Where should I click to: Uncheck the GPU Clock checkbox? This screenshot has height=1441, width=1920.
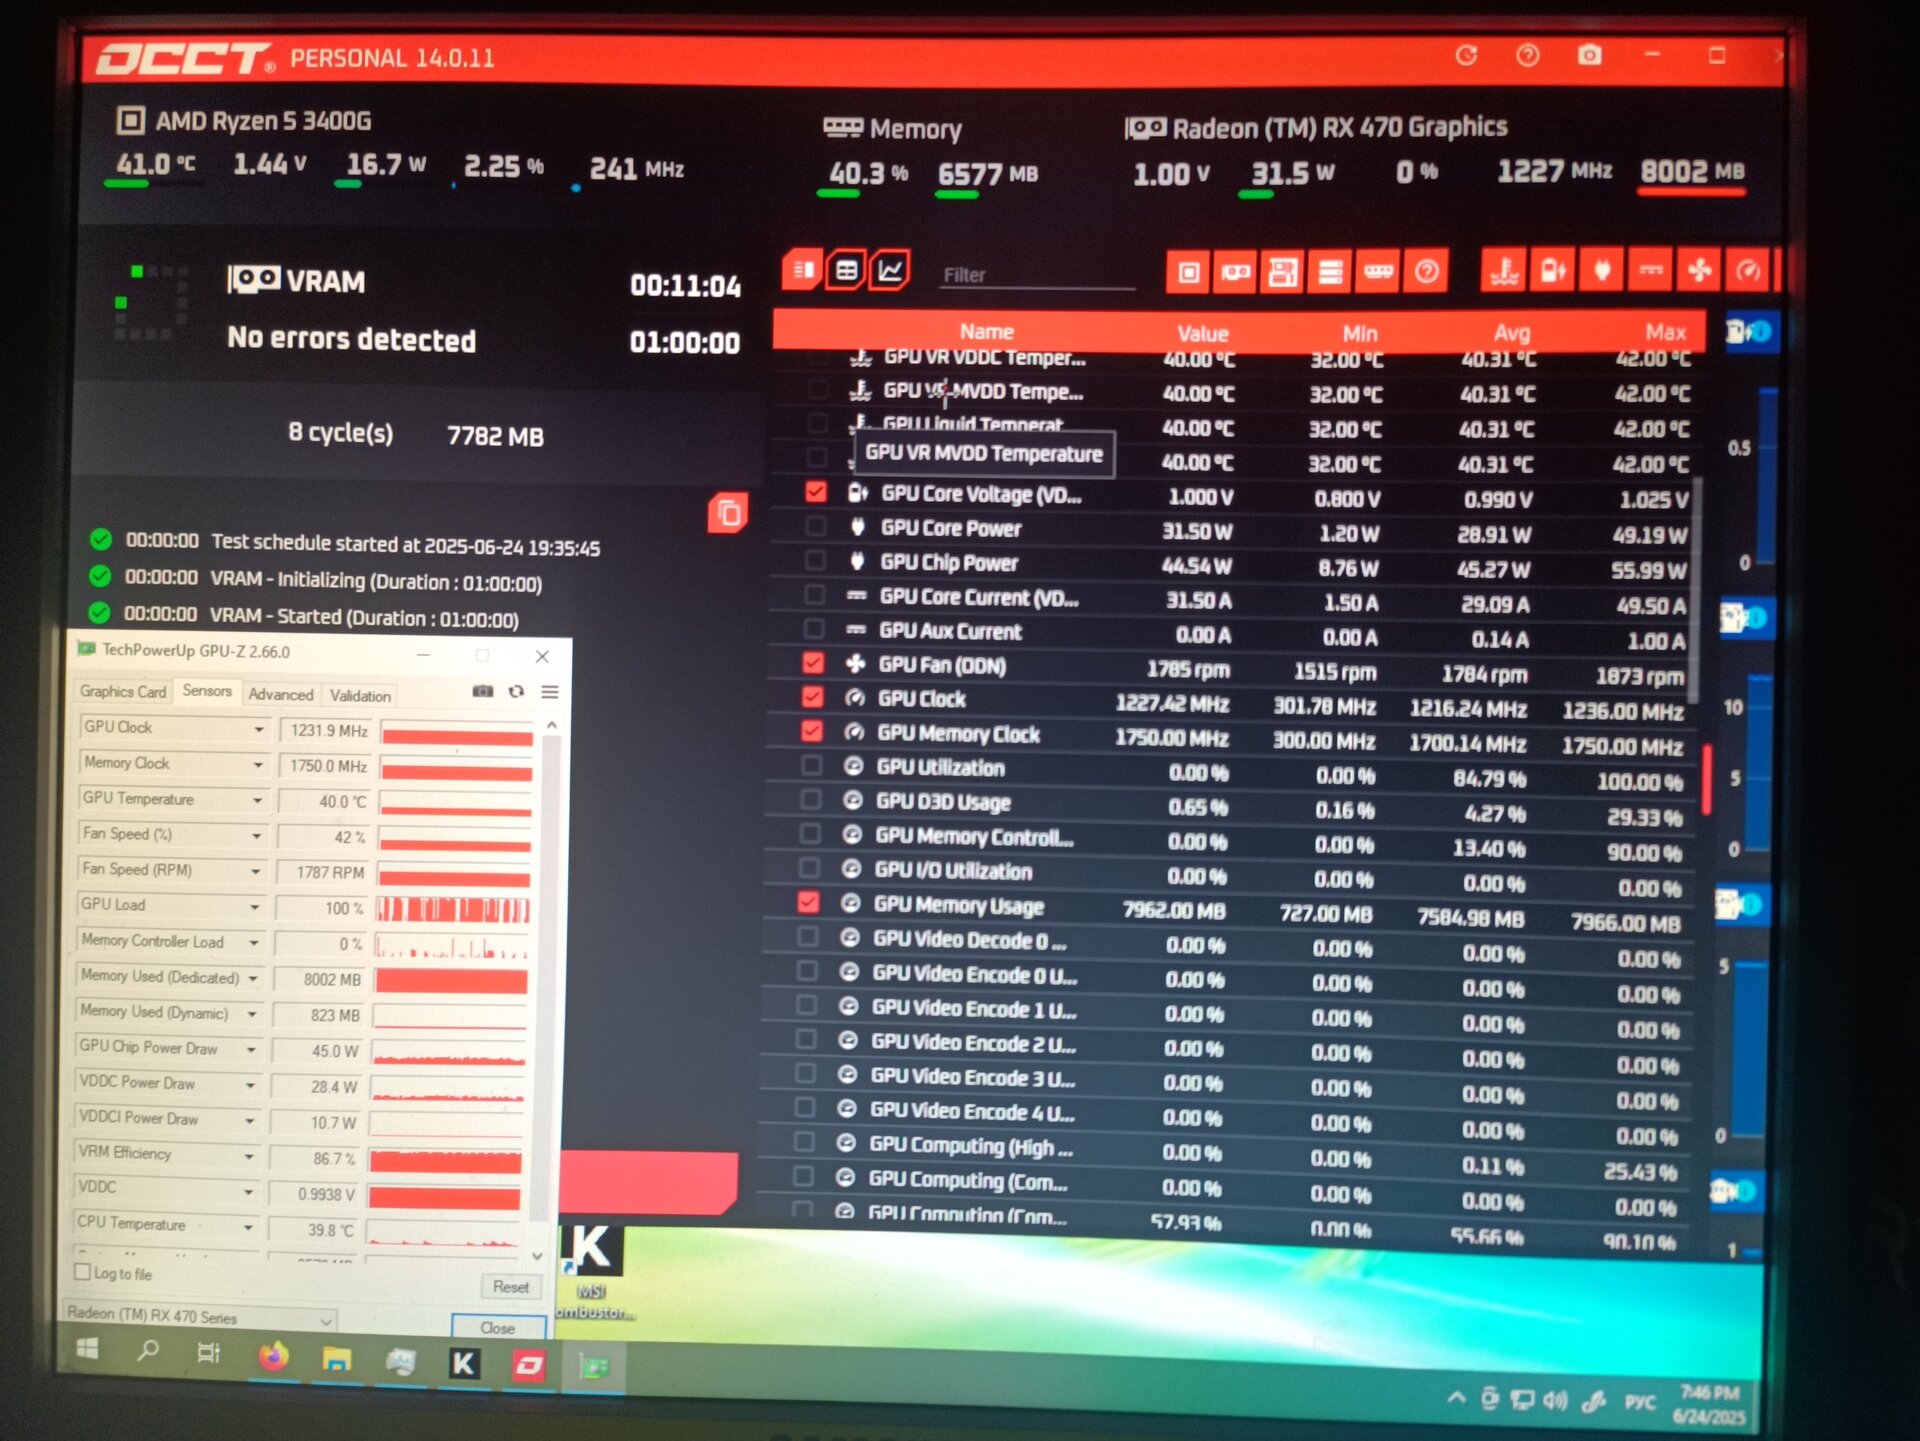click(812, 697)
